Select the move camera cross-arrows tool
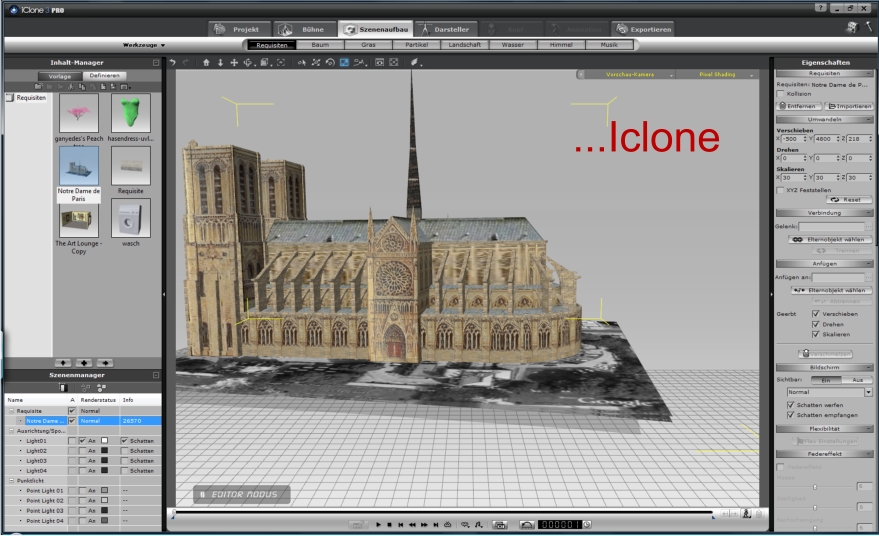This screenshot has height=536, width=879. [235, 63]
